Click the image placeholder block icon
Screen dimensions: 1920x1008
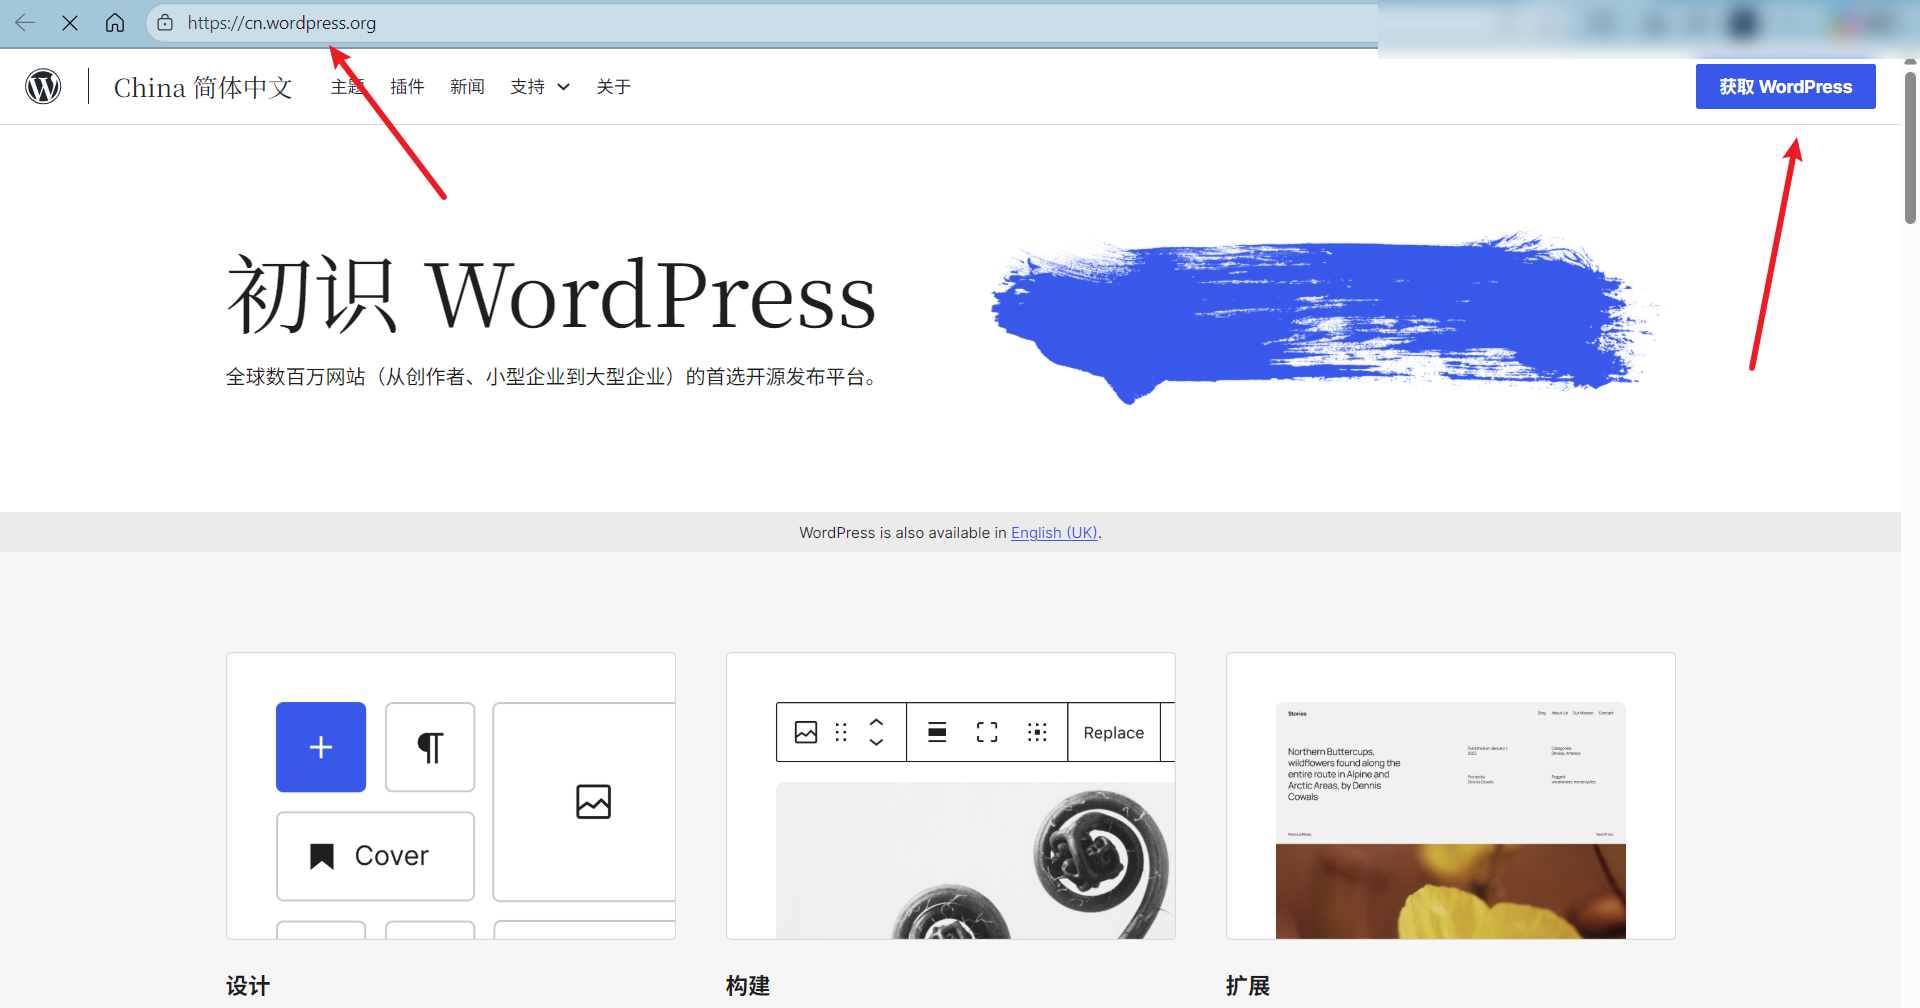593,801
